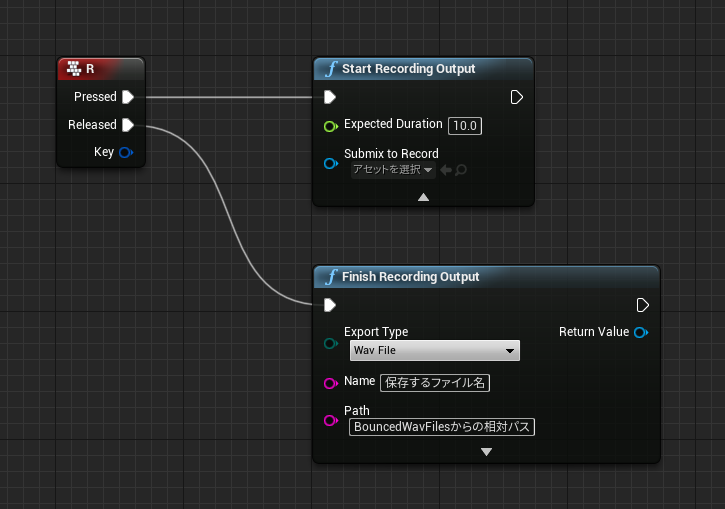Click the Export Type enum pin
Screen dimensions: 725x509
(x=331, y=343)
